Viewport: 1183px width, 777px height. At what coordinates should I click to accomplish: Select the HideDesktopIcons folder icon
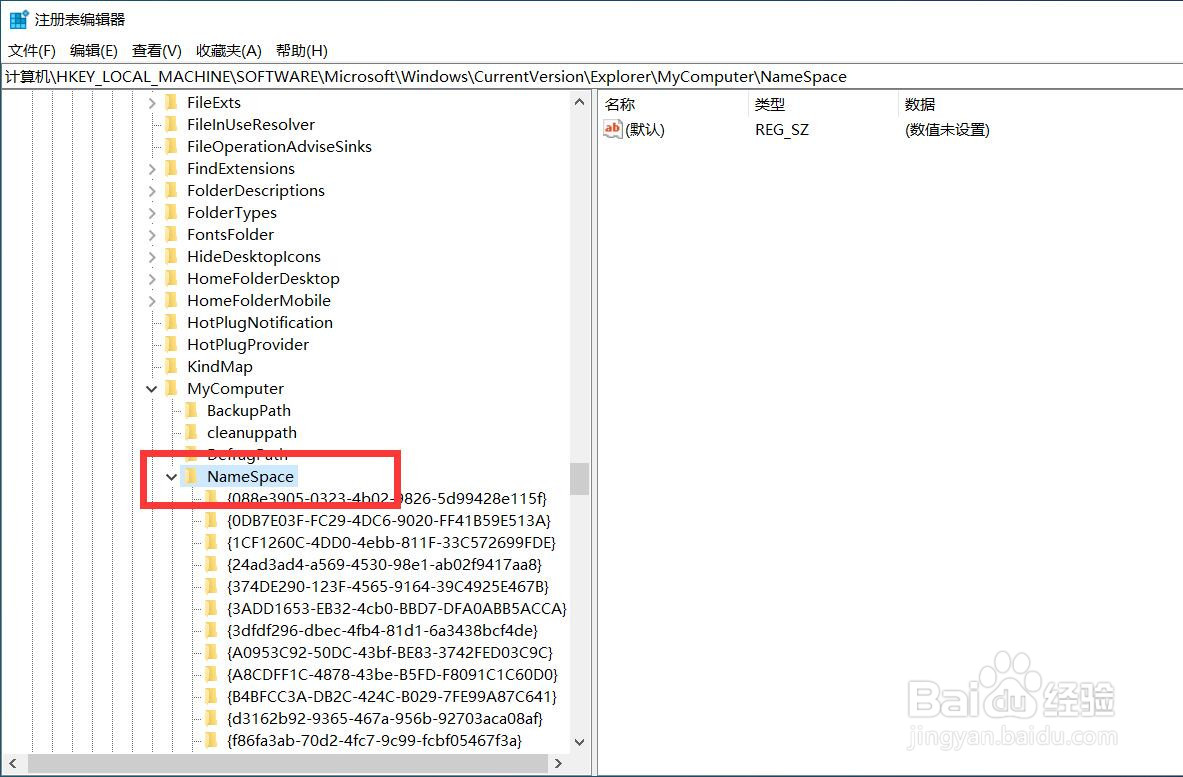coord(172,256)
